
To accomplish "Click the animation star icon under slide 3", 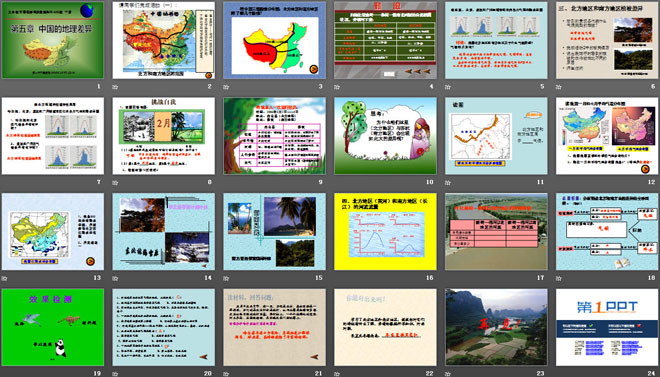I will click(226, 87).
